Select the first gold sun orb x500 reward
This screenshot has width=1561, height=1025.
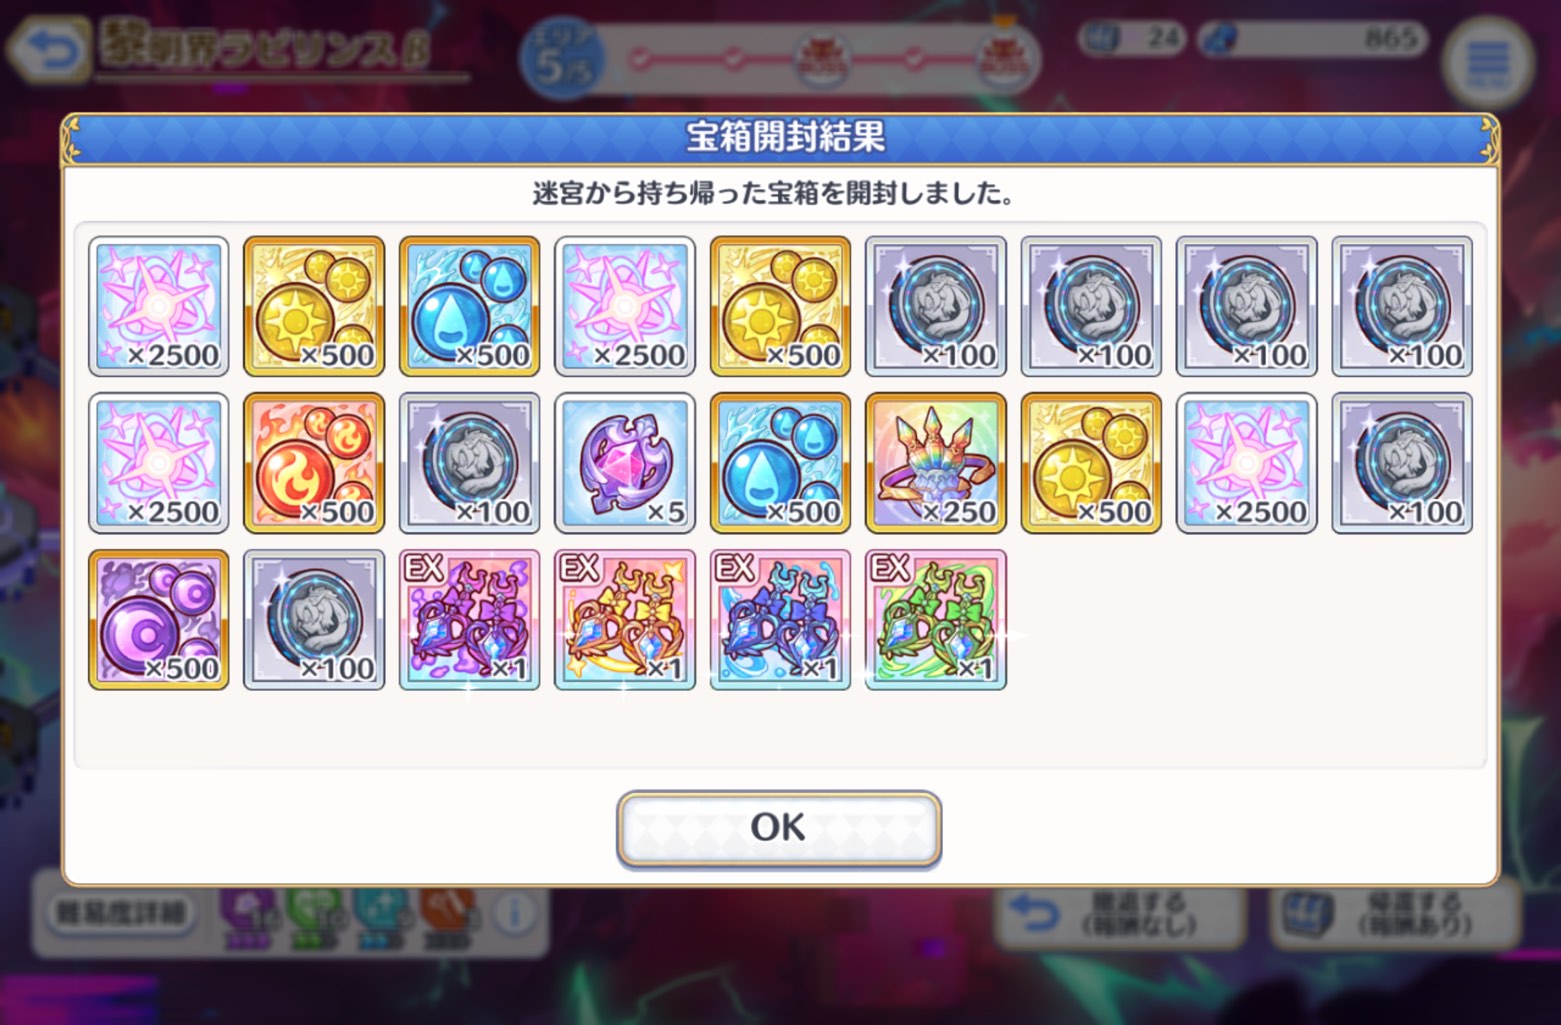tap(314, 306)
